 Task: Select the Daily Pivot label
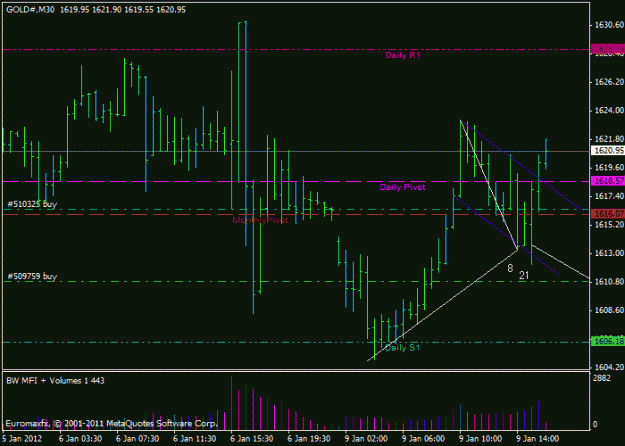point(402,187)
